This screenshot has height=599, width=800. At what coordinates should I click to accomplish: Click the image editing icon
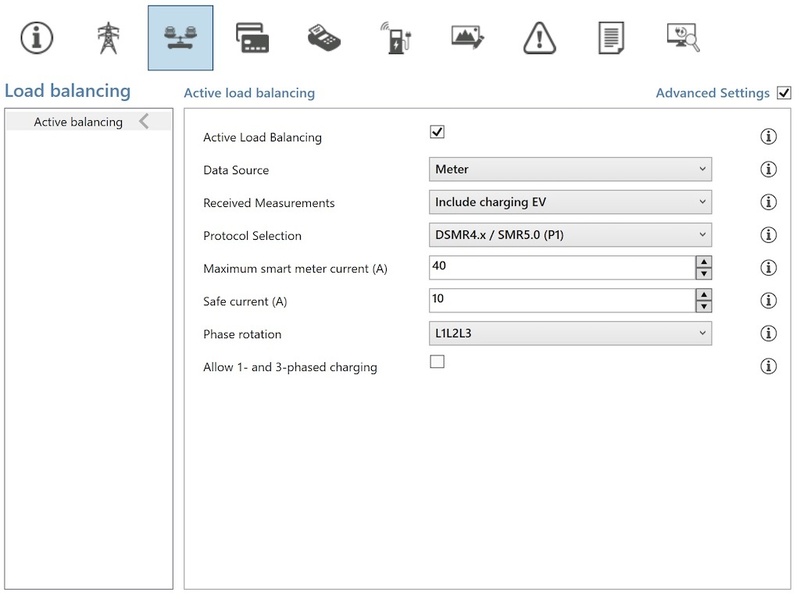click(x=468, y=38)
